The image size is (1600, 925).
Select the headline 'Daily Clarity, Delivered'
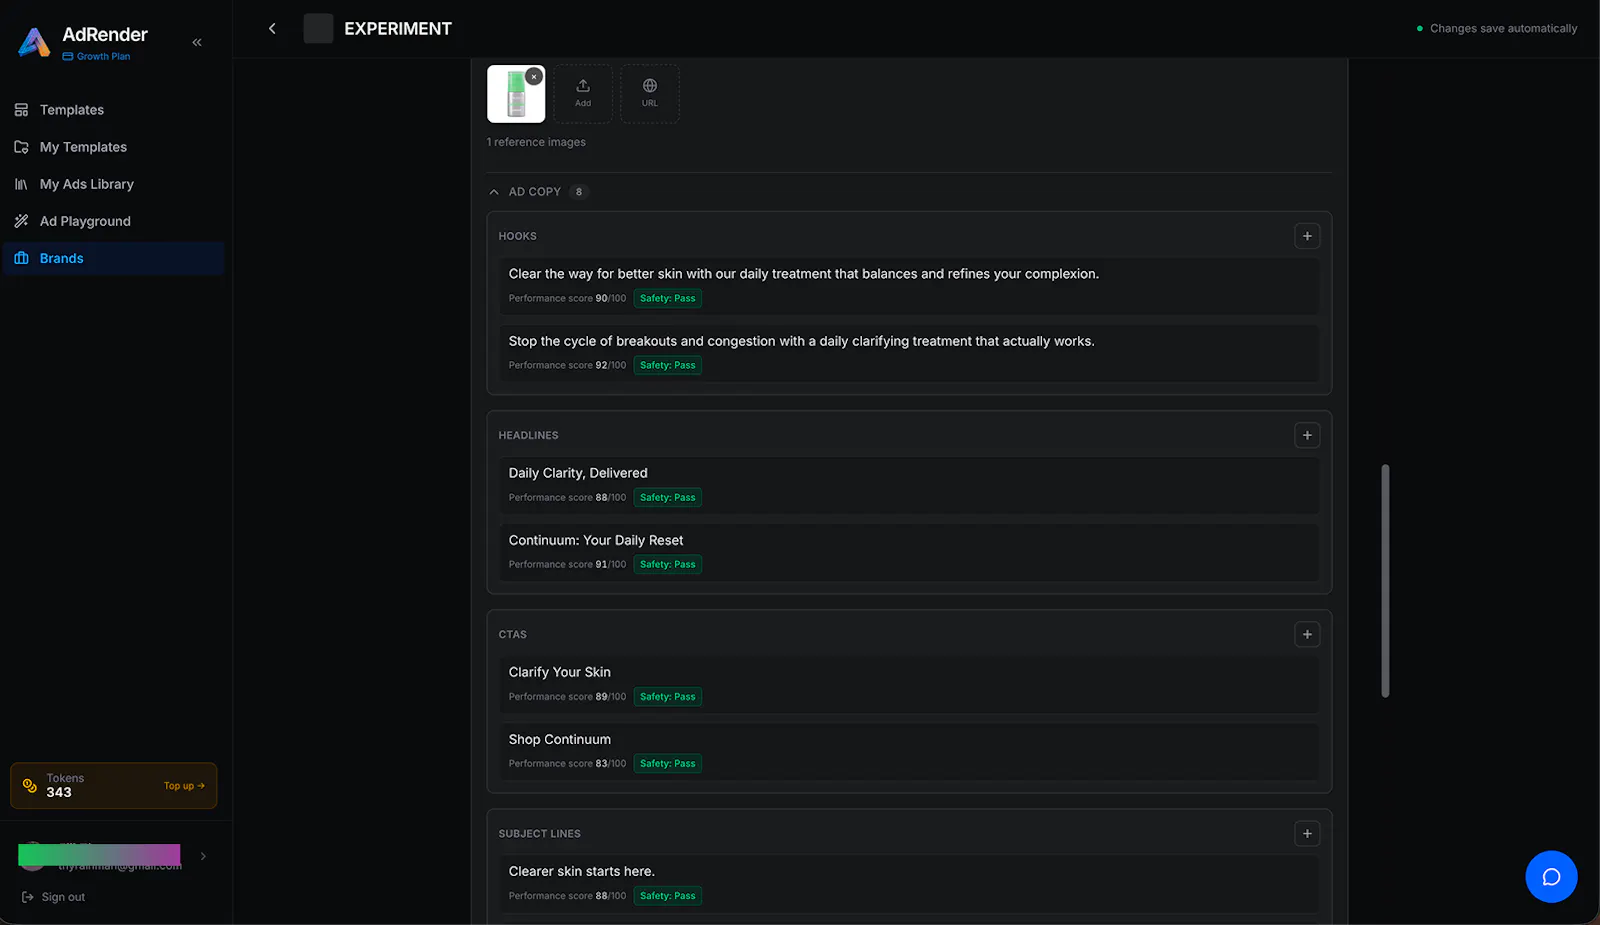pyautogui.click(x=909, y=485)
